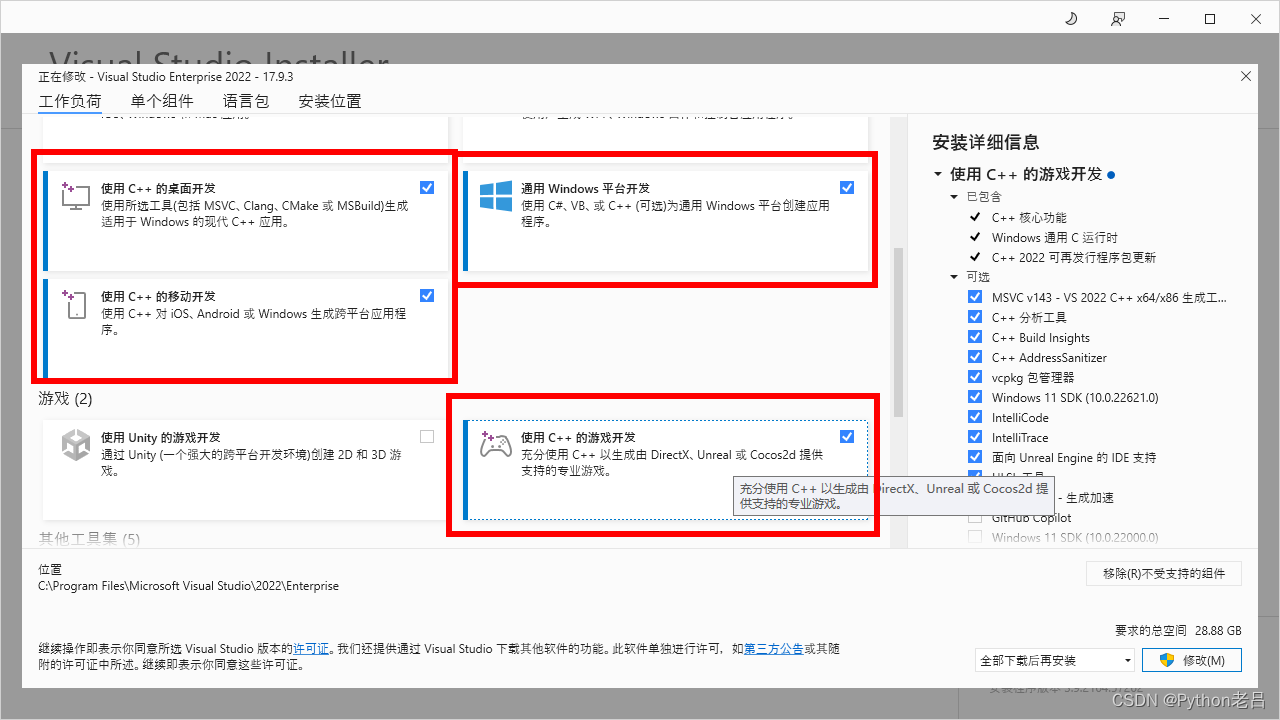Click the Unity game development cube icon
The height and width of the screenshot is (720, 1280).
click(75, 444)
